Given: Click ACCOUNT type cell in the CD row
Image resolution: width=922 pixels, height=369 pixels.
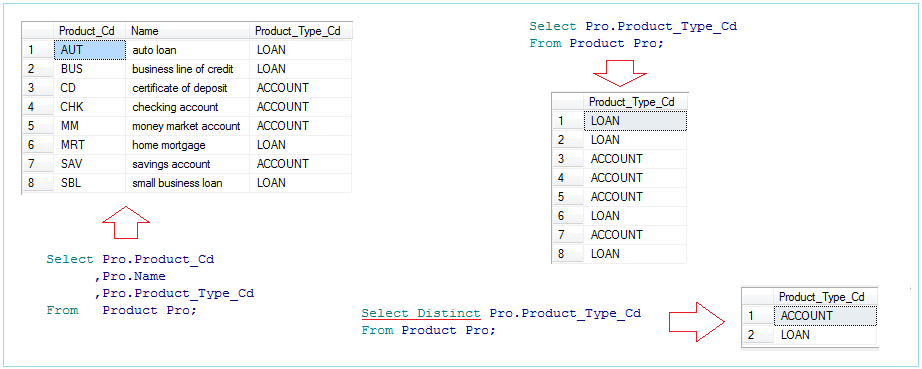Looking at the screenshot, I should (x=301, y=88).
